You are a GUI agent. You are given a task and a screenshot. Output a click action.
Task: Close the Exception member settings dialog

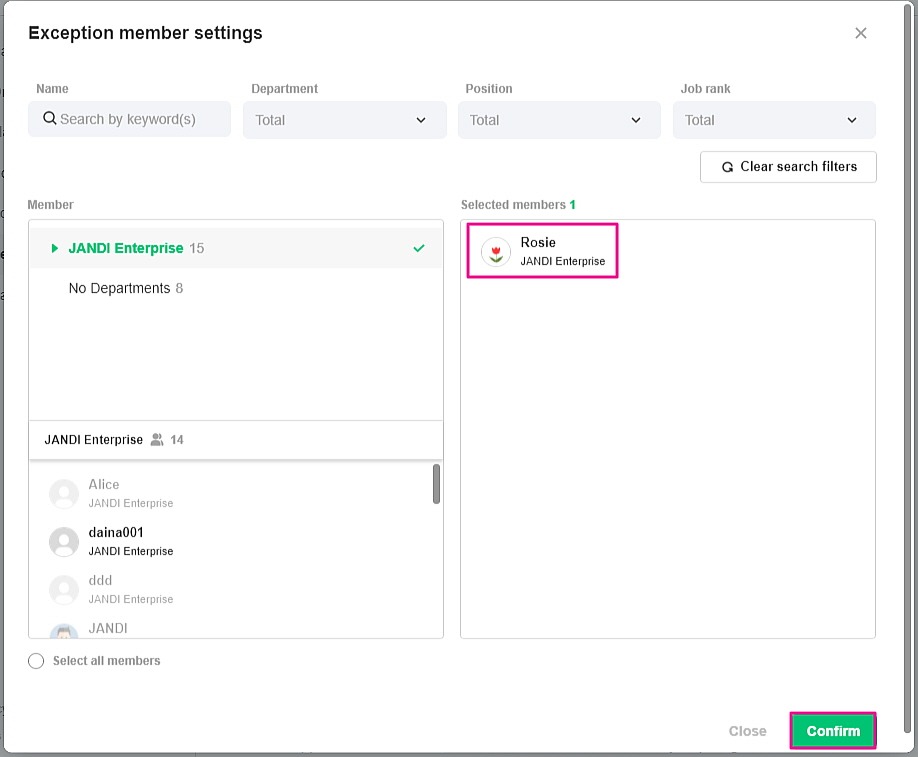[860, 33]
